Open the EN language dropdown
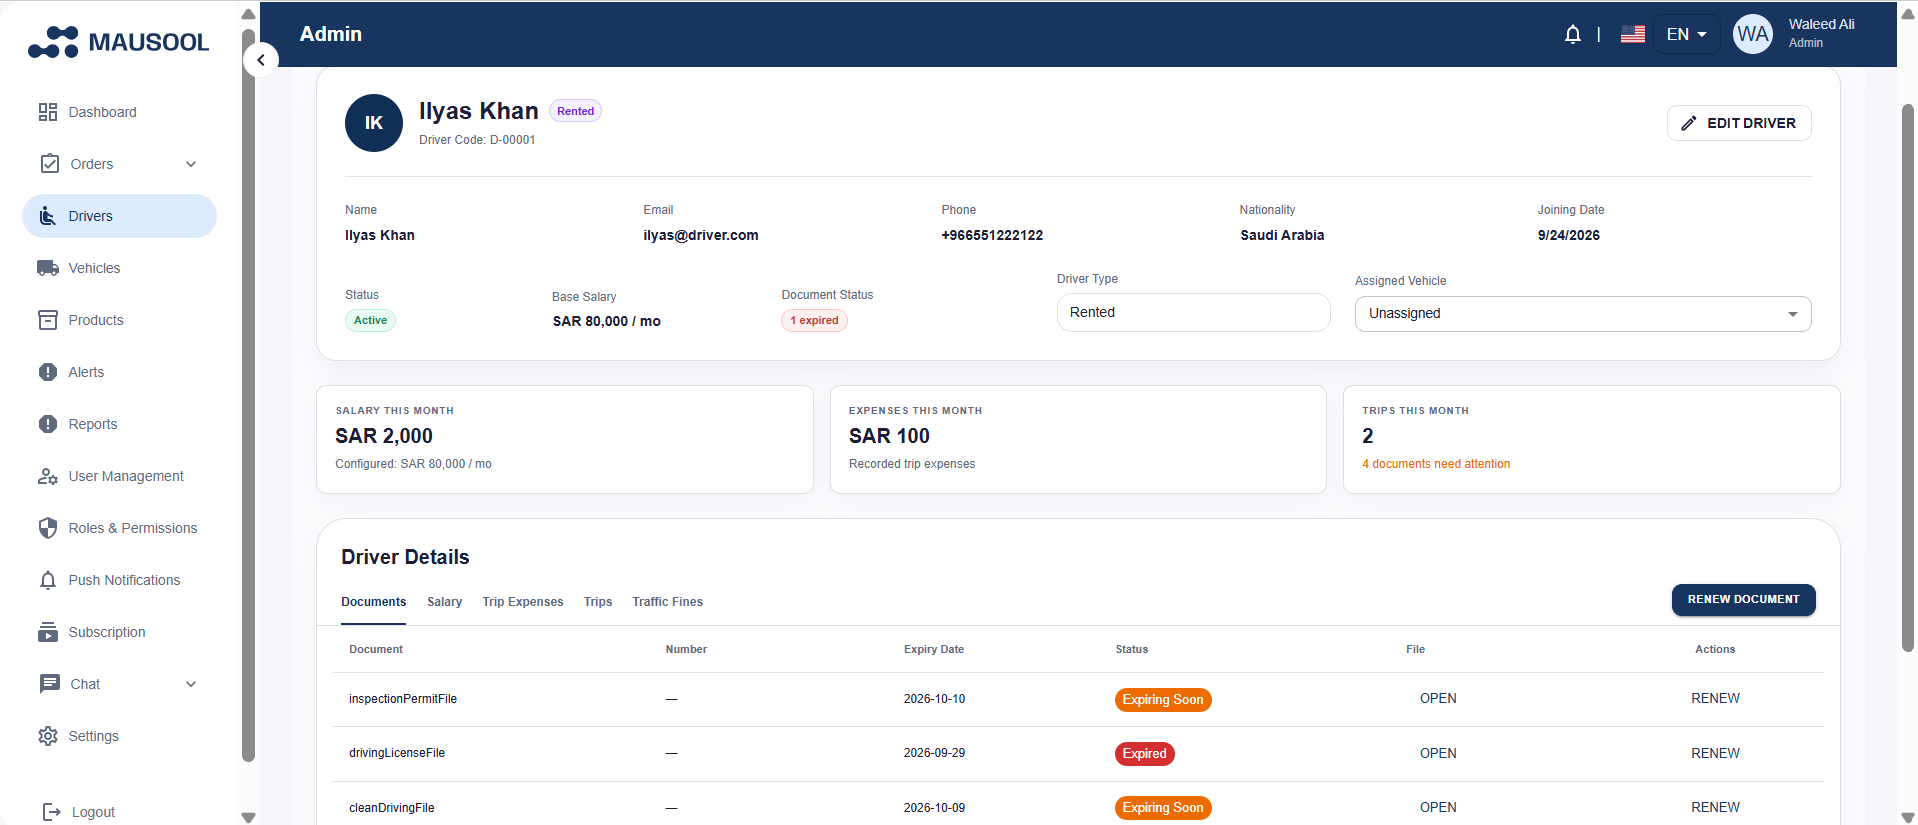Image resolution: width=1918 pixels, height=825 pixels. tap(1687, 34)
